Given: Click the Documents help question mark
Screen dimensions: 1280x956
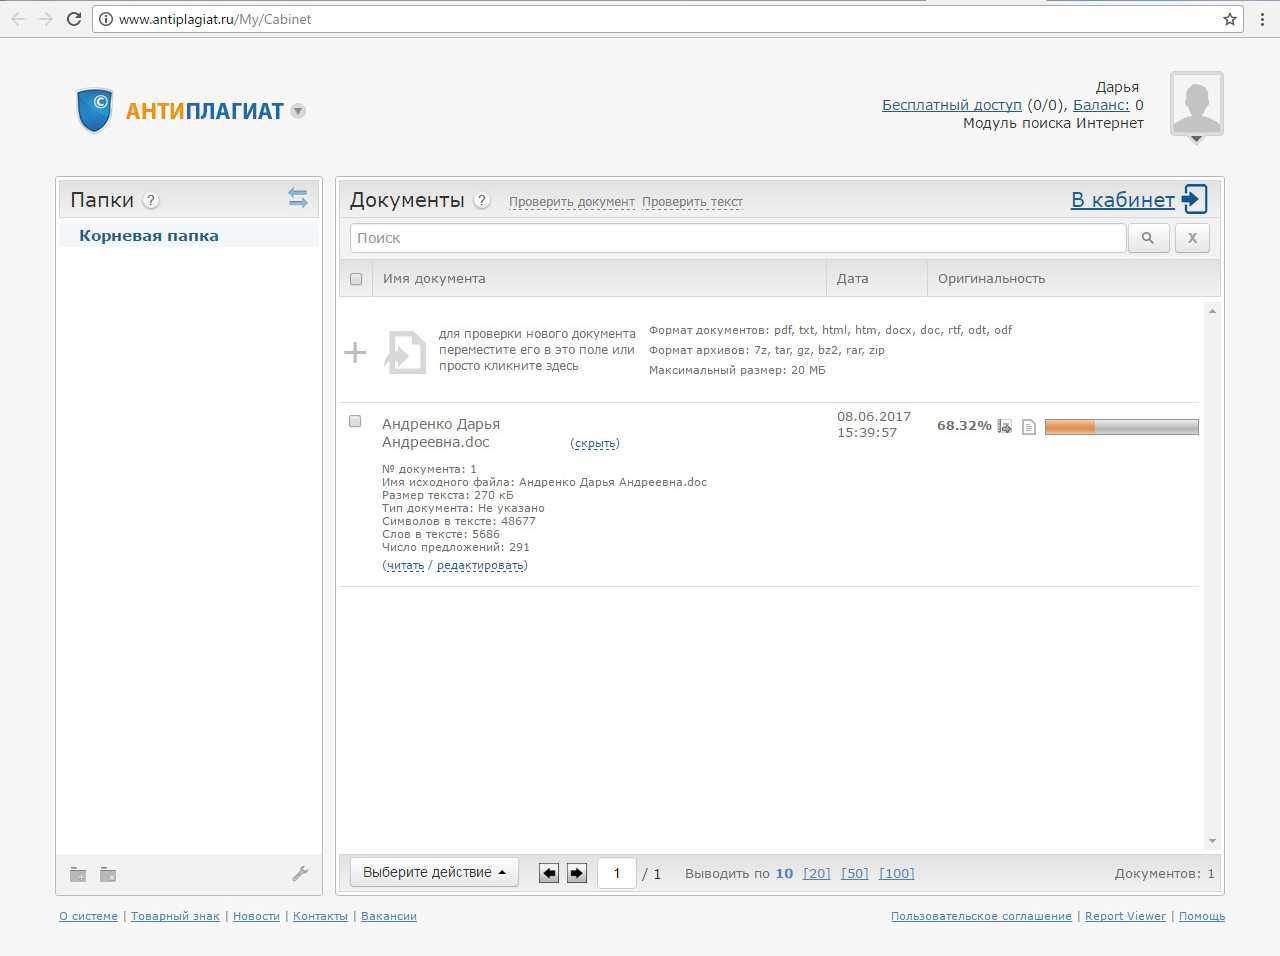Looking at the screenshot, I should (482, 200).
